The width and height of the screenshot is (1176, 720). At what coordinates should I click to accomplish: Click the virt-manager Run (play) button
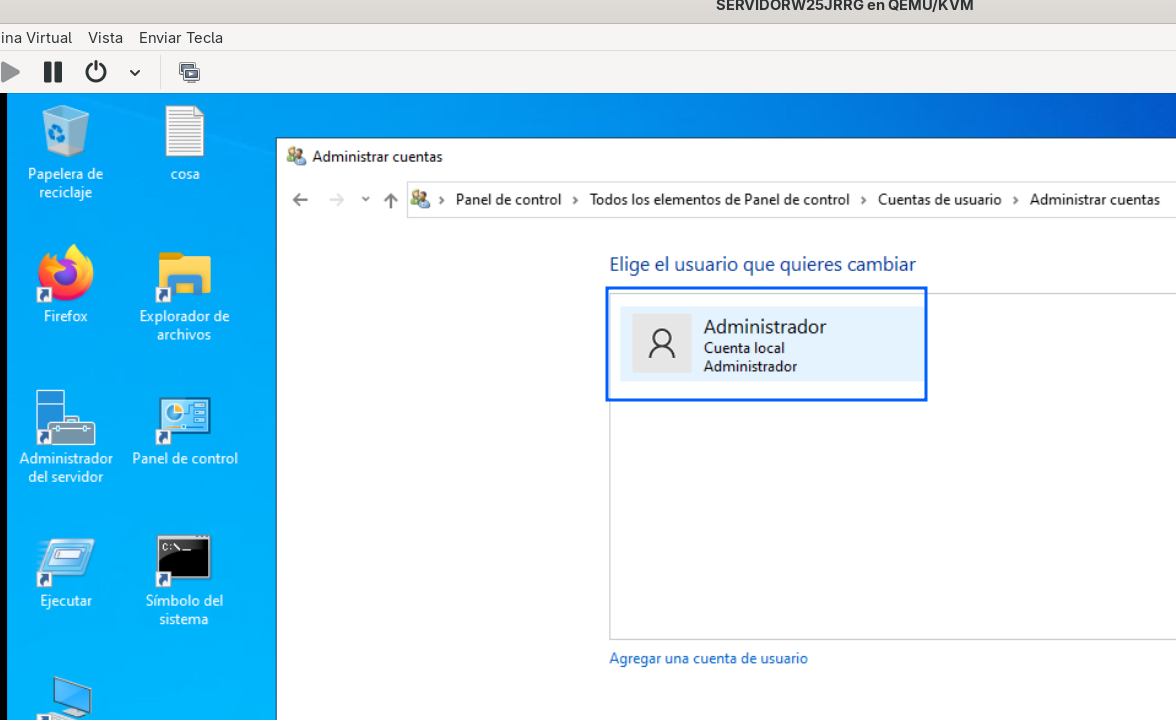point(10,72)
